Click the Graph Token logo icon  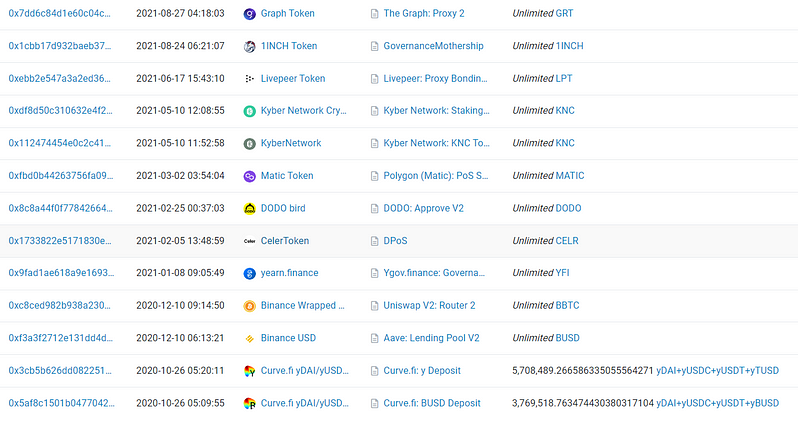(249, 14)
